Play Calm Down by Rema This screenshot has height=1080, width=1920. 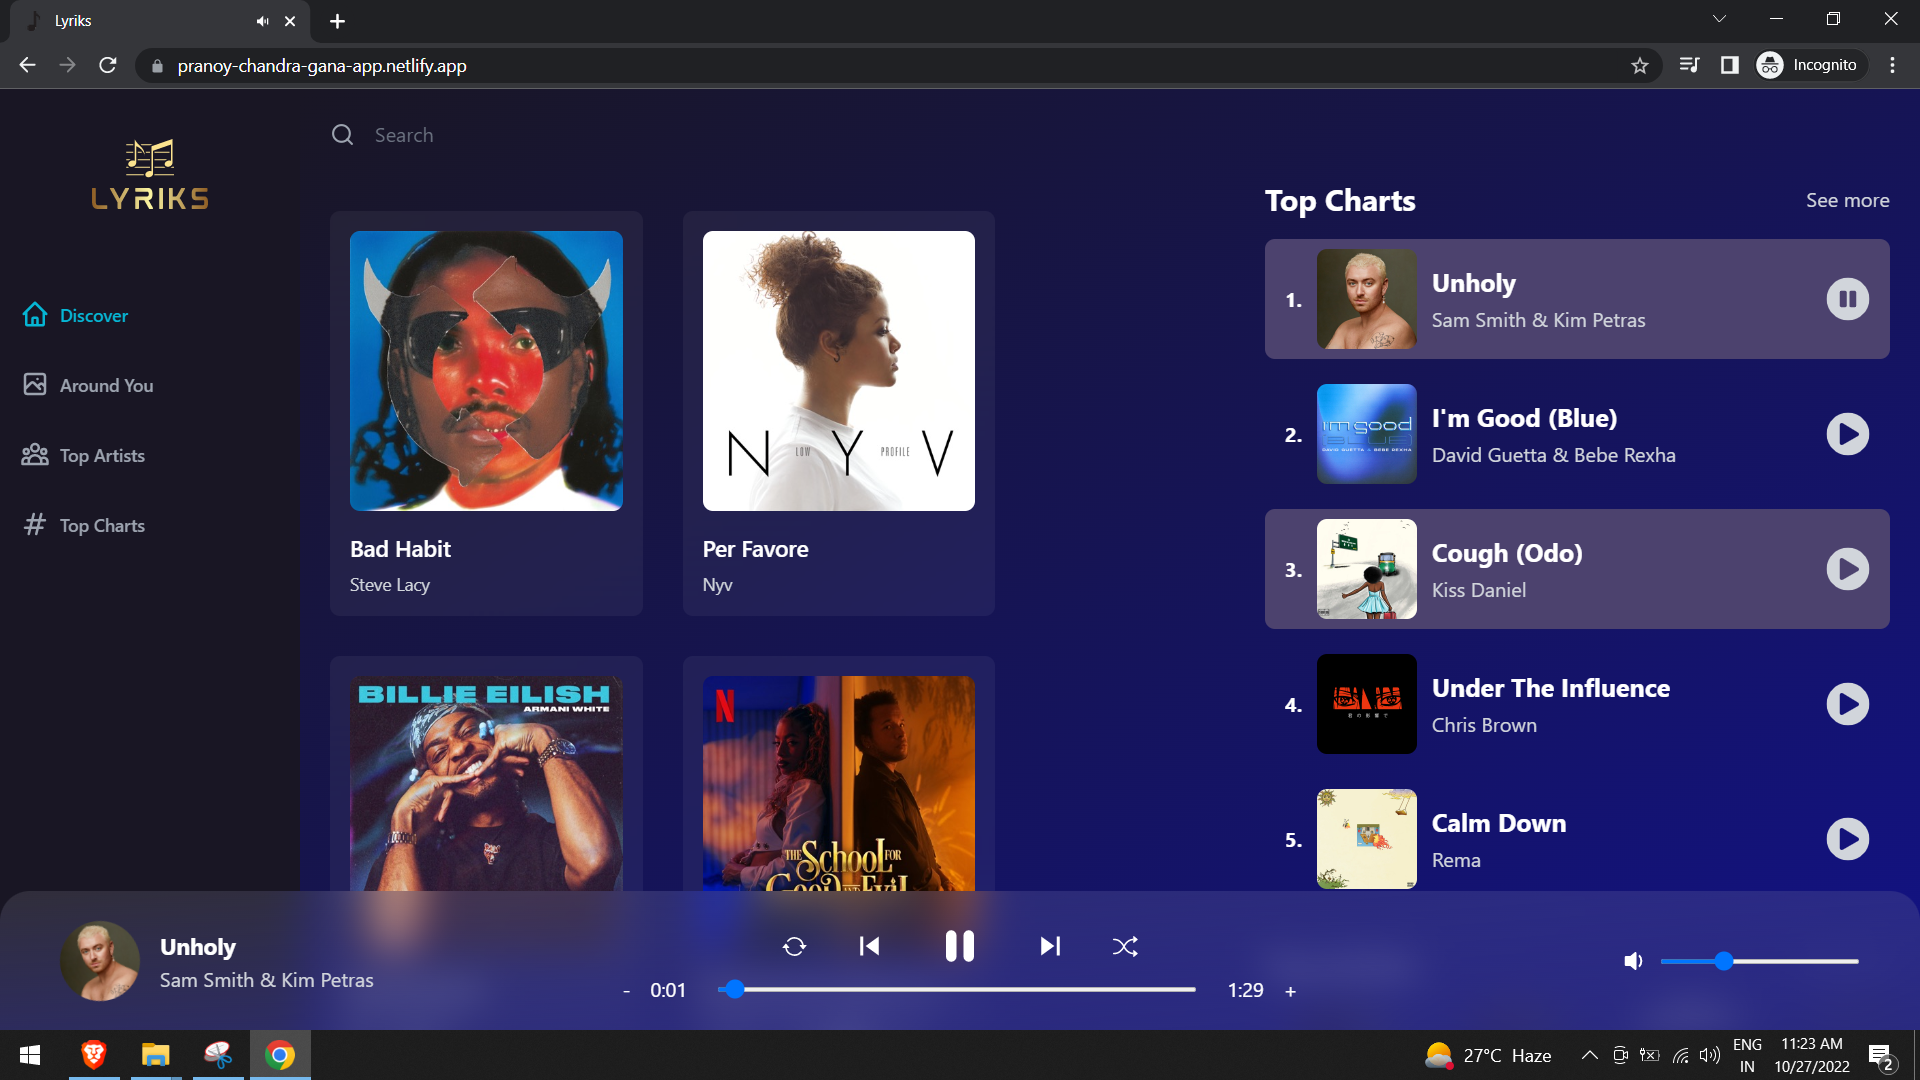point(1847,839)
